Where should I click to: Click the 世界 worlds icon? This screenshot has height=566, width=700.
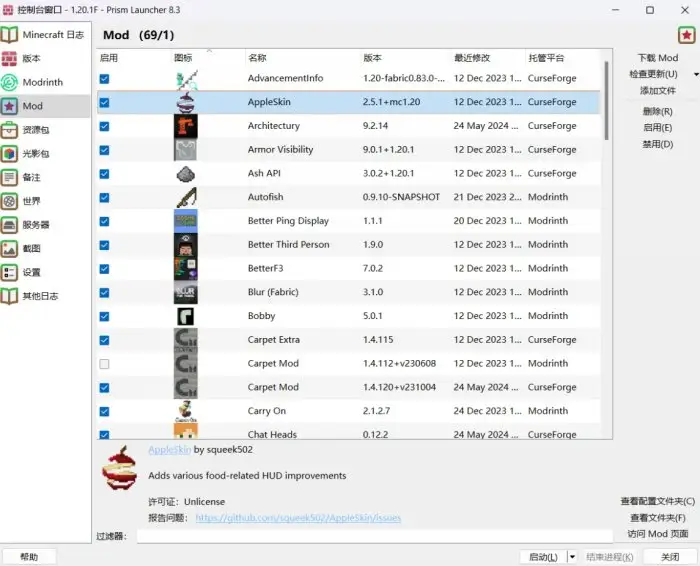pos(10,200)
